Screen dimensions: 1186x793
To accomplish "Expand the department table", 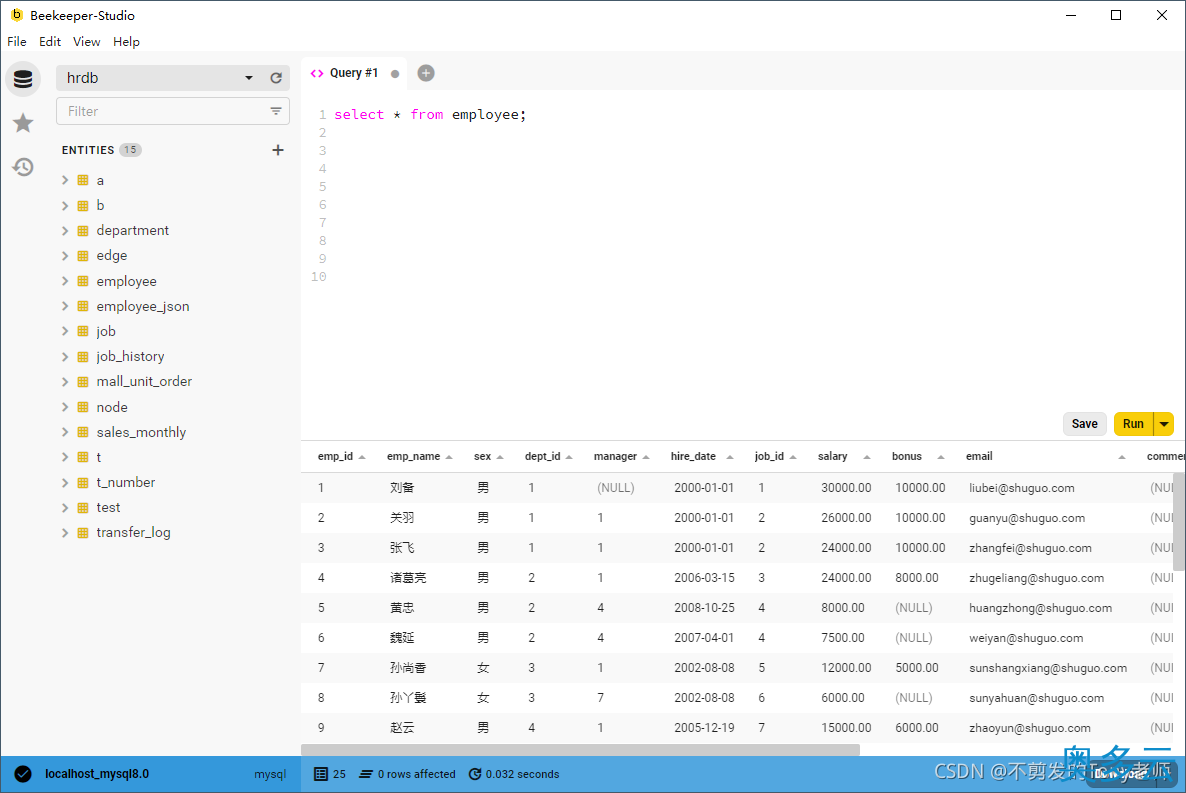I will (x=65, y=231).
